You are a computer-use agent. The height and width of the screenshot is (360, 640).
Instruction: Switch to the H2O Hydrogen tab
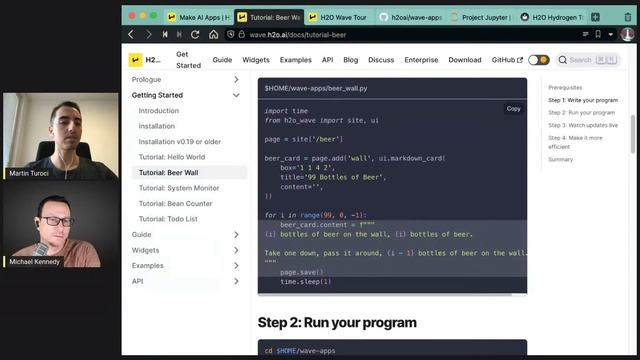[552, 17]
